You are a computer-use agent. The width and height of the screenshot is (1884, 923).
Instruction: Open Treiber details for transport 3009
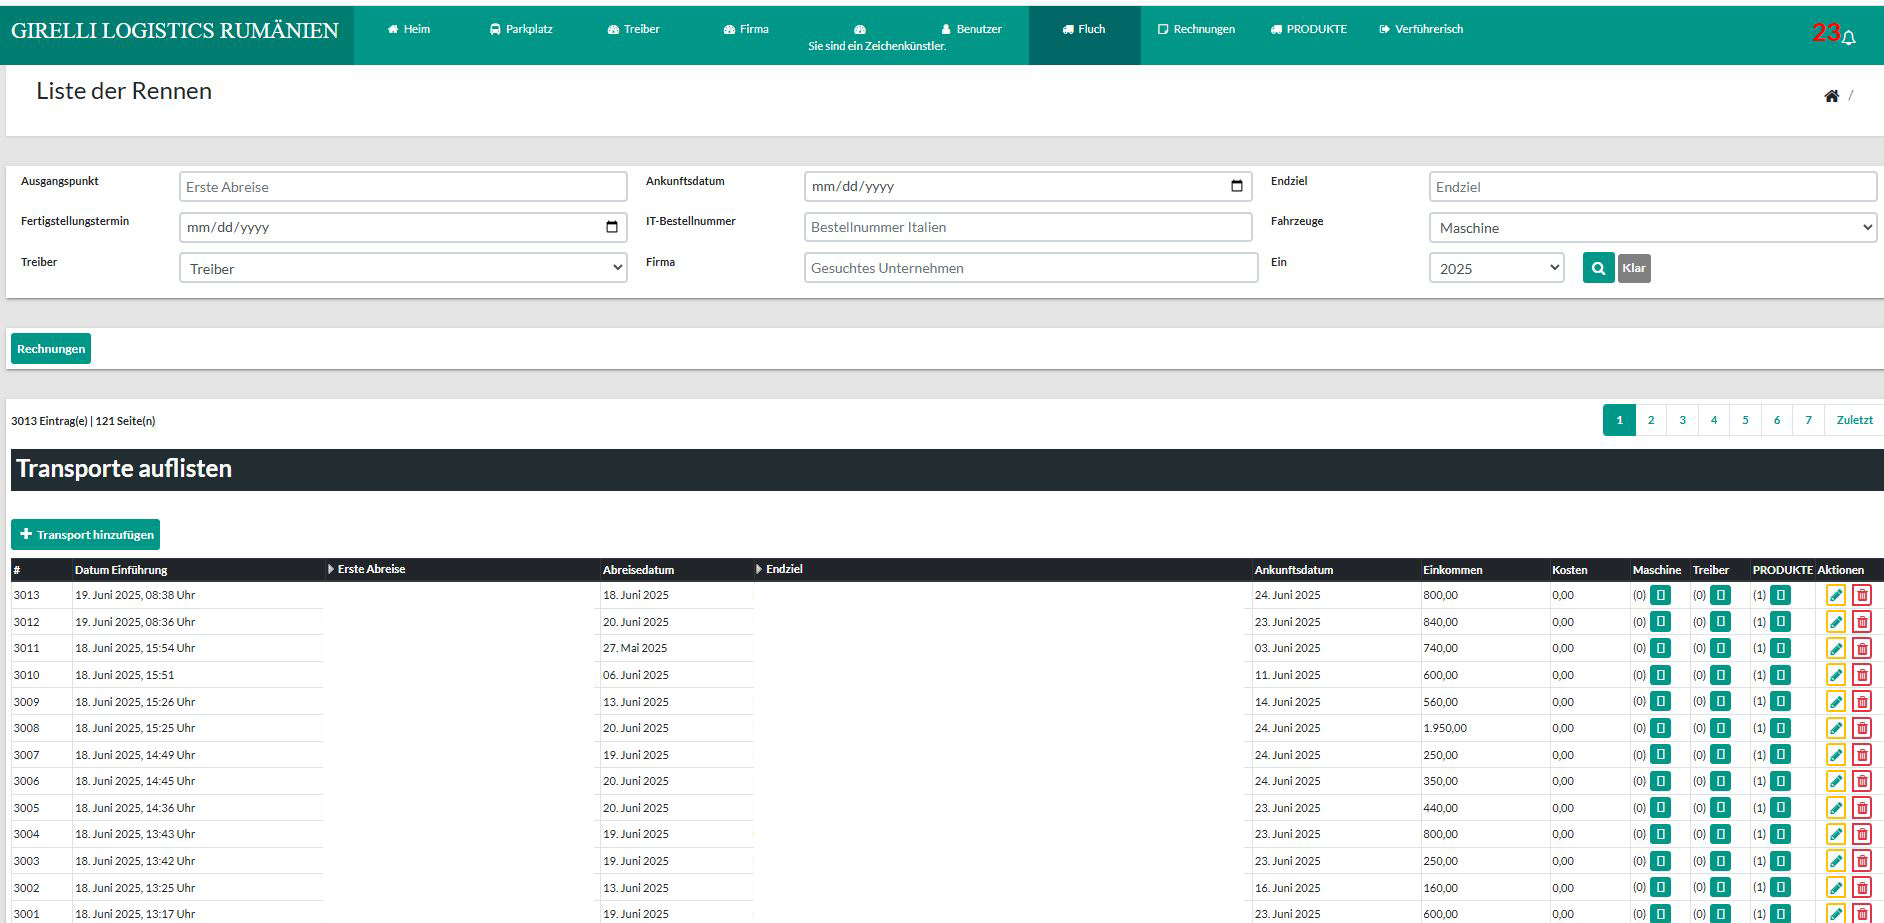(x=1720, y=702)
